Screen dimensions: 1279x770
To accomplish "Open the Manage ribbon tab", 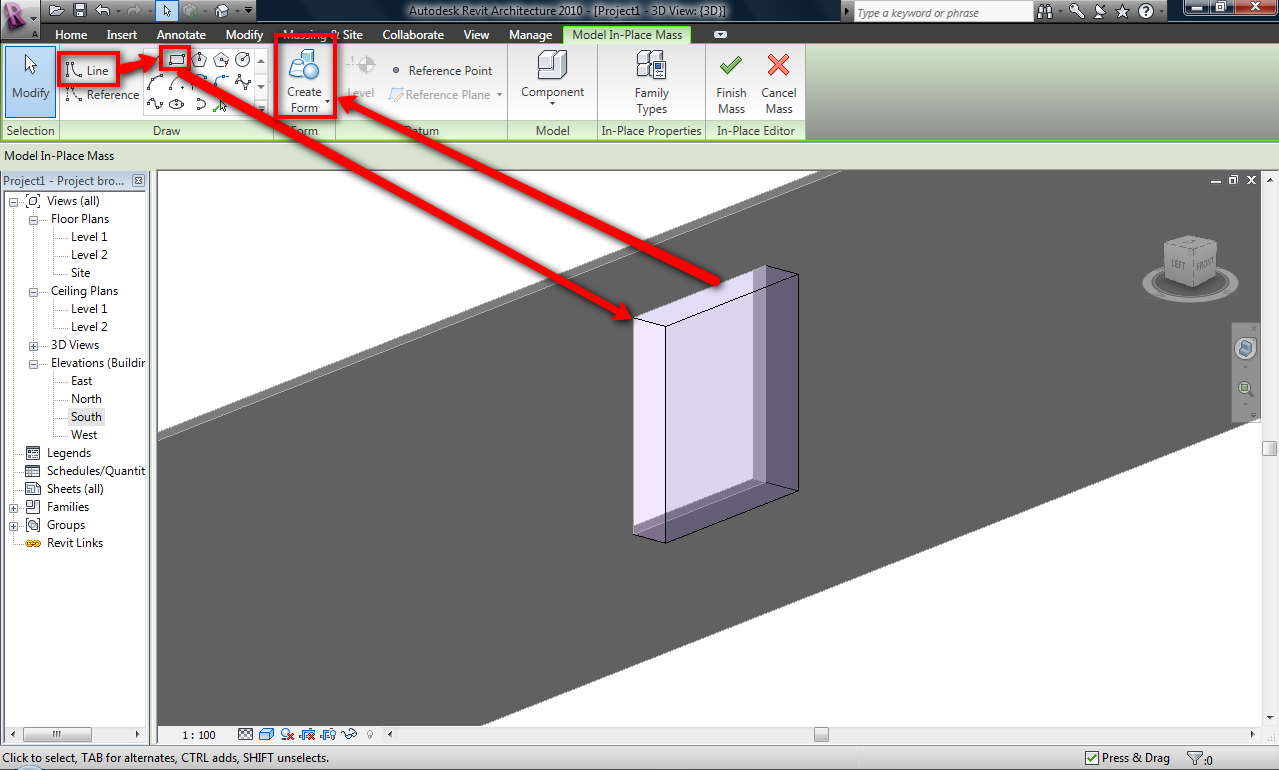I will pos(530,35).
